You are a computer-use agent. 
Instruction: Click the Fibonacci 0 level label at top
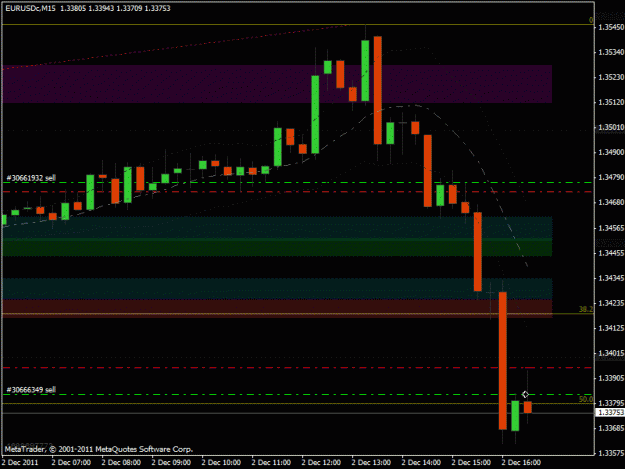(591, 20)
